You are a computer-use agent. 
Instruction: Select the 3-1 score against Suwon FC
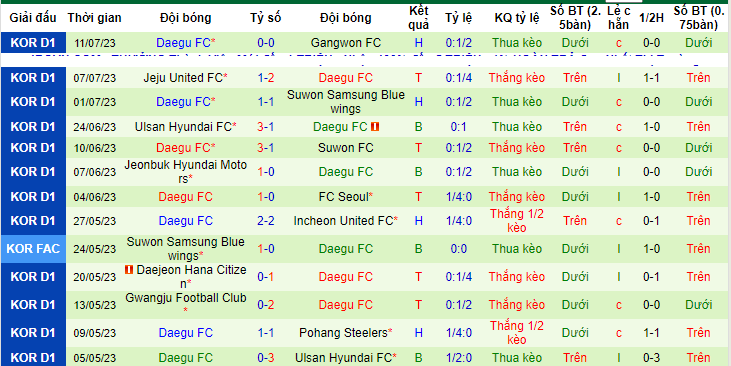click(x=266, y=148)
